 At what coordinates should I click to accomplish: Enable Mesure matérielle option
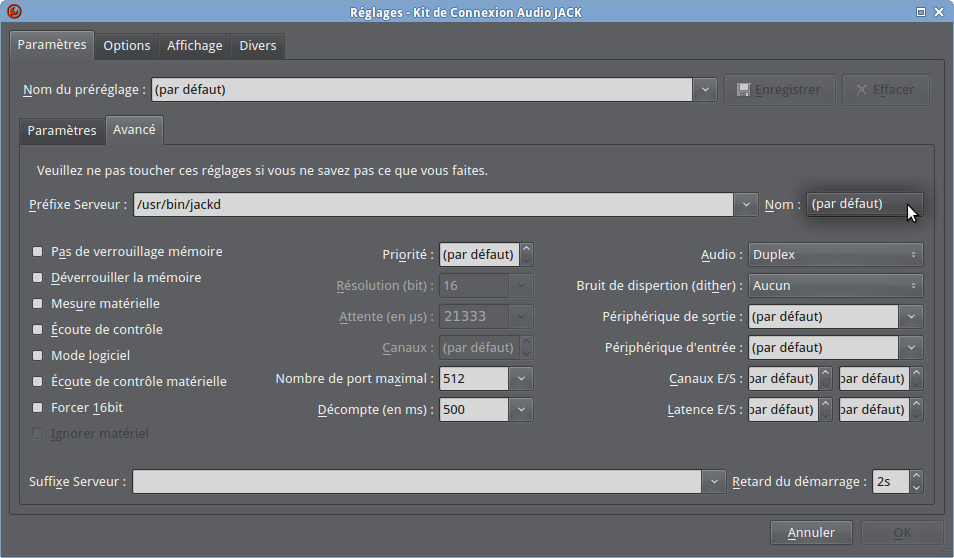coord(38,304)
